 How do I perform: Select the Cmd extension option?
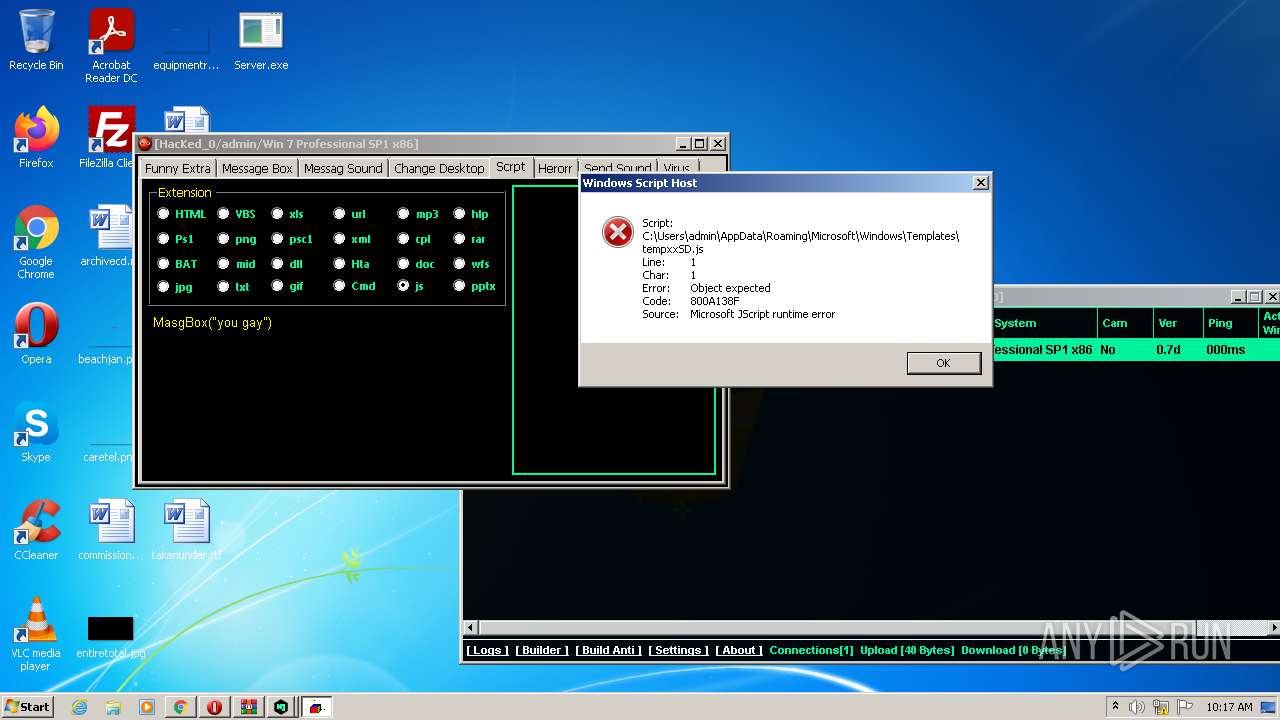[x=339, y=286]
